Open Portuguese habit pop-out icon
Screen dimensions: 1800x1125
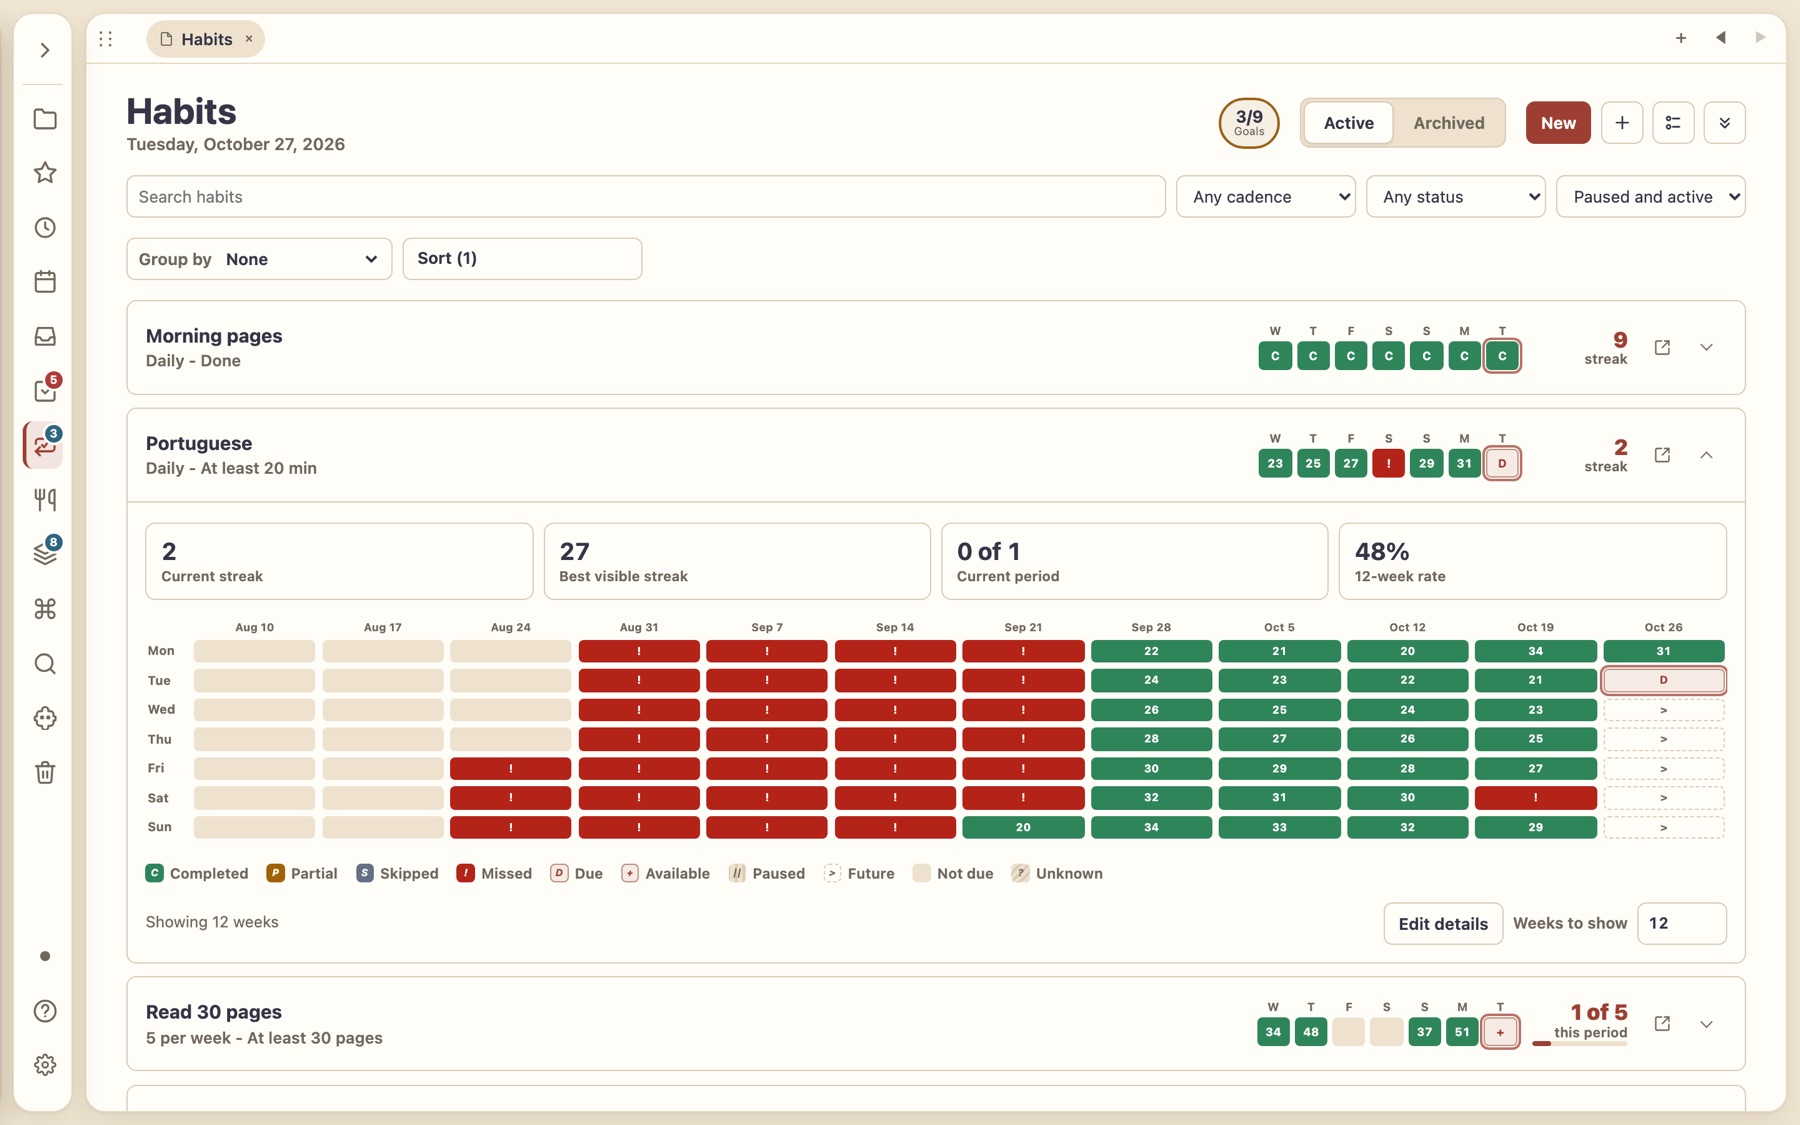1662,455
